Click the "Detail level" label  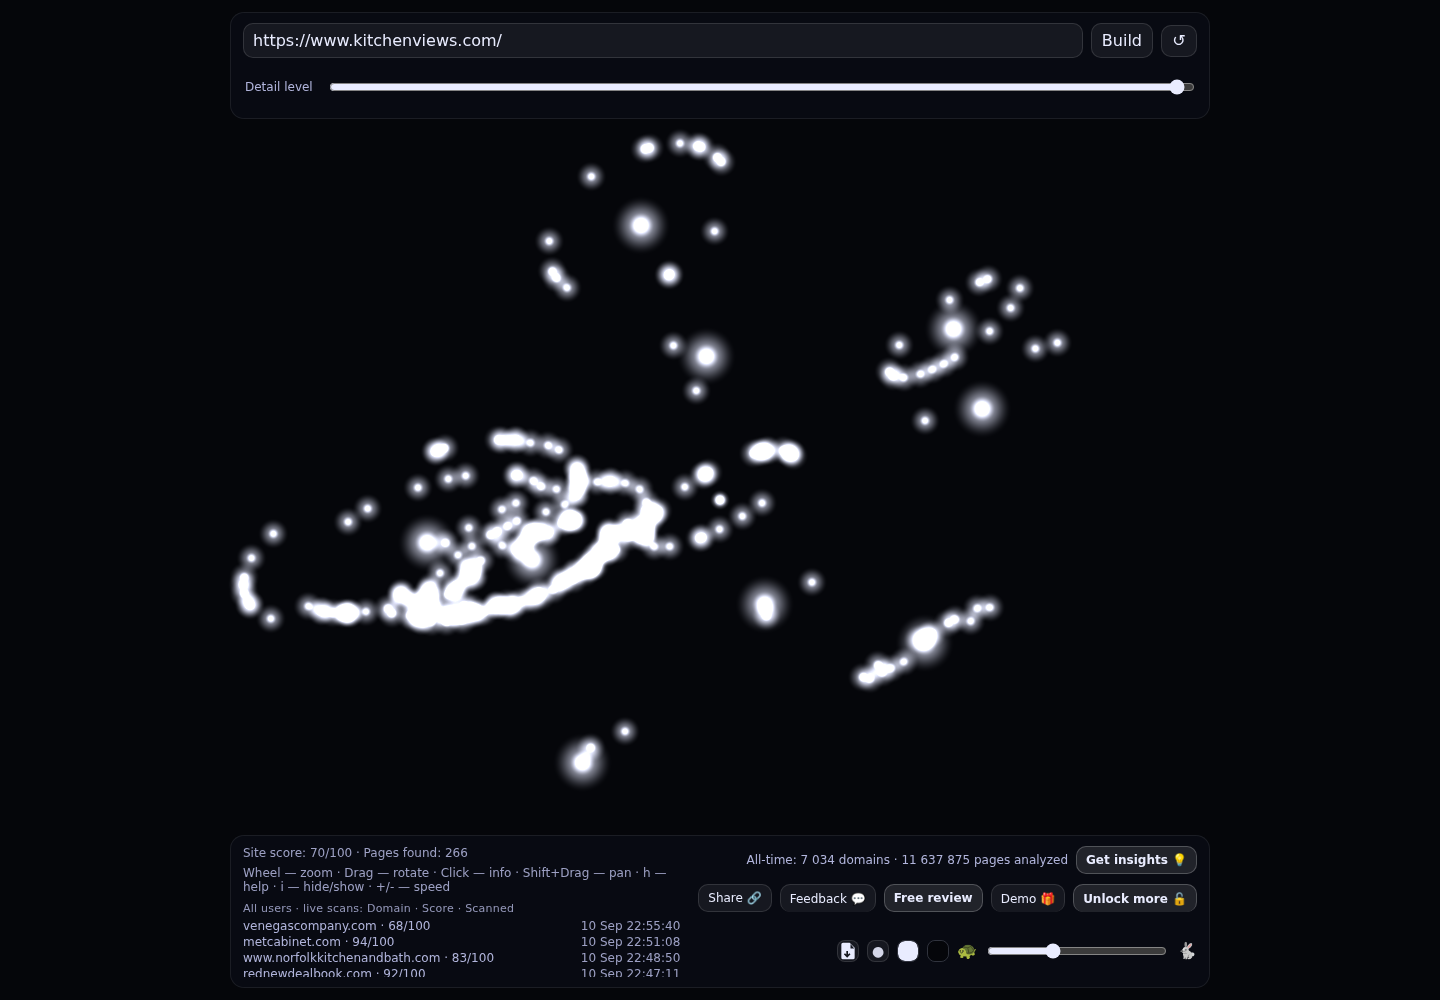(279, 87)
